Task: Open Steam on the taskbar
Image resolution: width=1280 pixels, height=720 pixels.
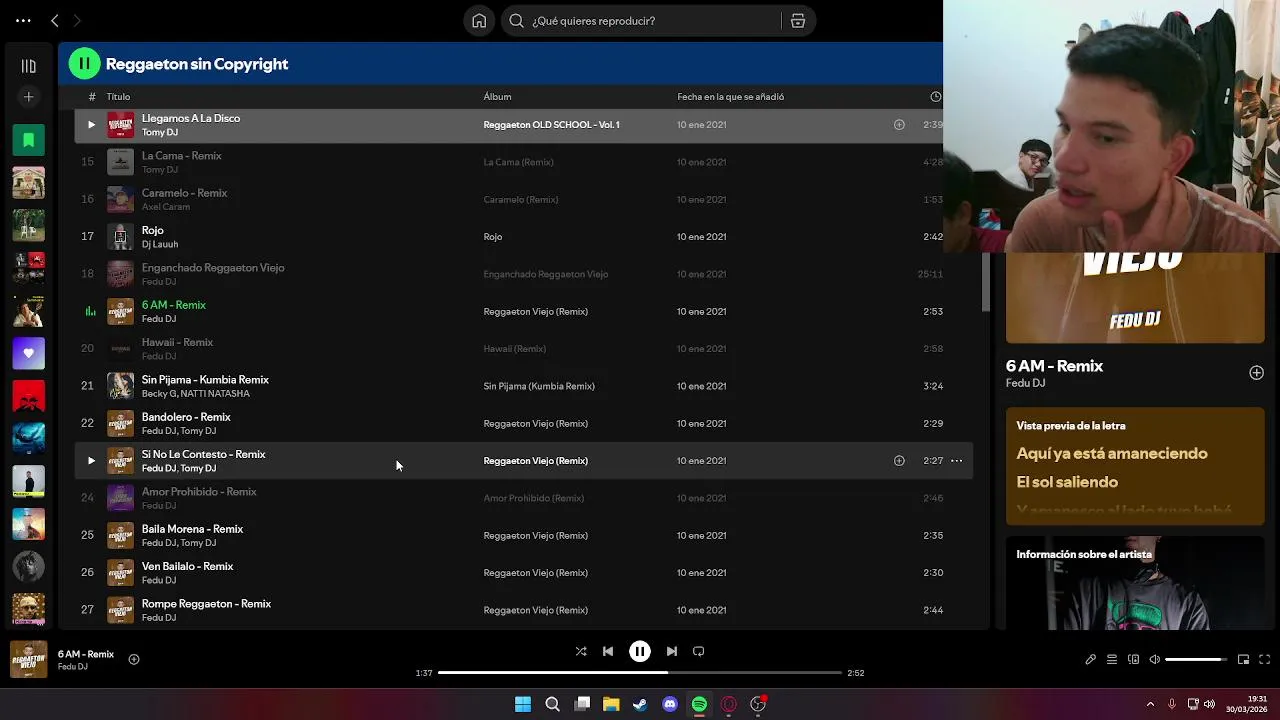Action: click(x=640, y=704)
